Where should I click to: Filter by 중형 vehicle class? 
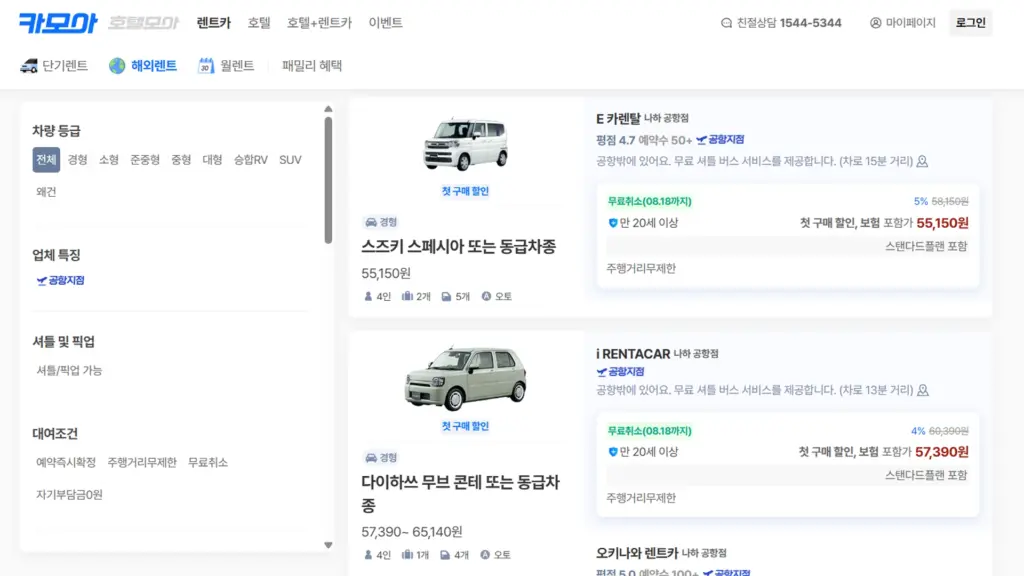point(181,160)
